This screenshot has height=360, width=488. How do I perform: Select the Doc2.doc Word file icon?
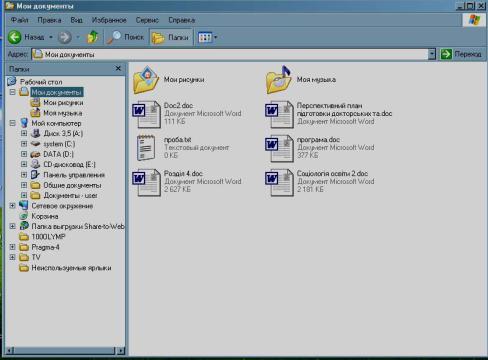tap(147, 114)
